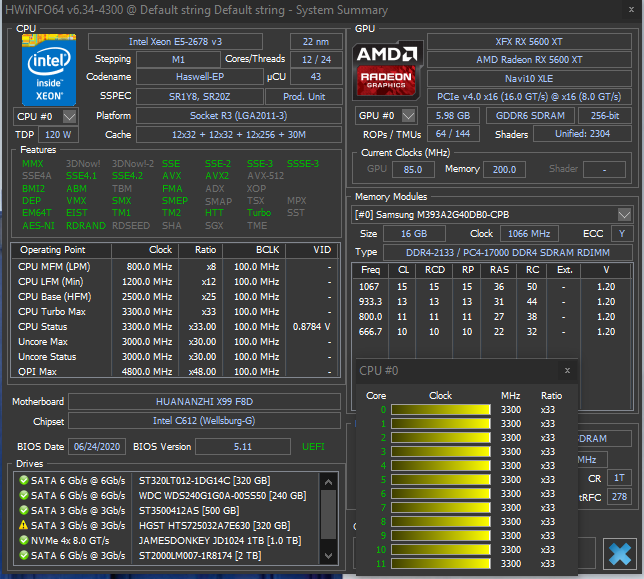Click the blue X close icon button

pyautogui.click(x=620, y=554)
